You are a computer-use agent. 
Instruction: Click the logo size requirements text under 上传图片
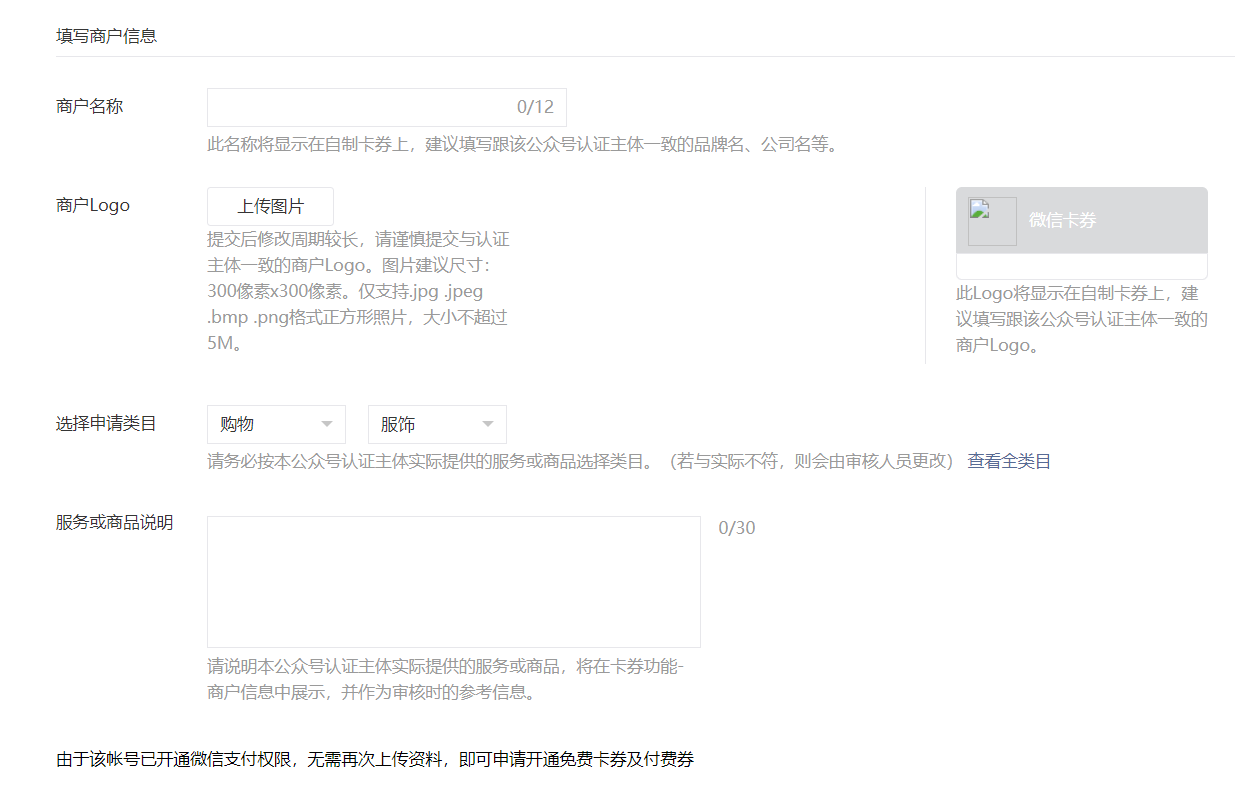pos(358,291)
